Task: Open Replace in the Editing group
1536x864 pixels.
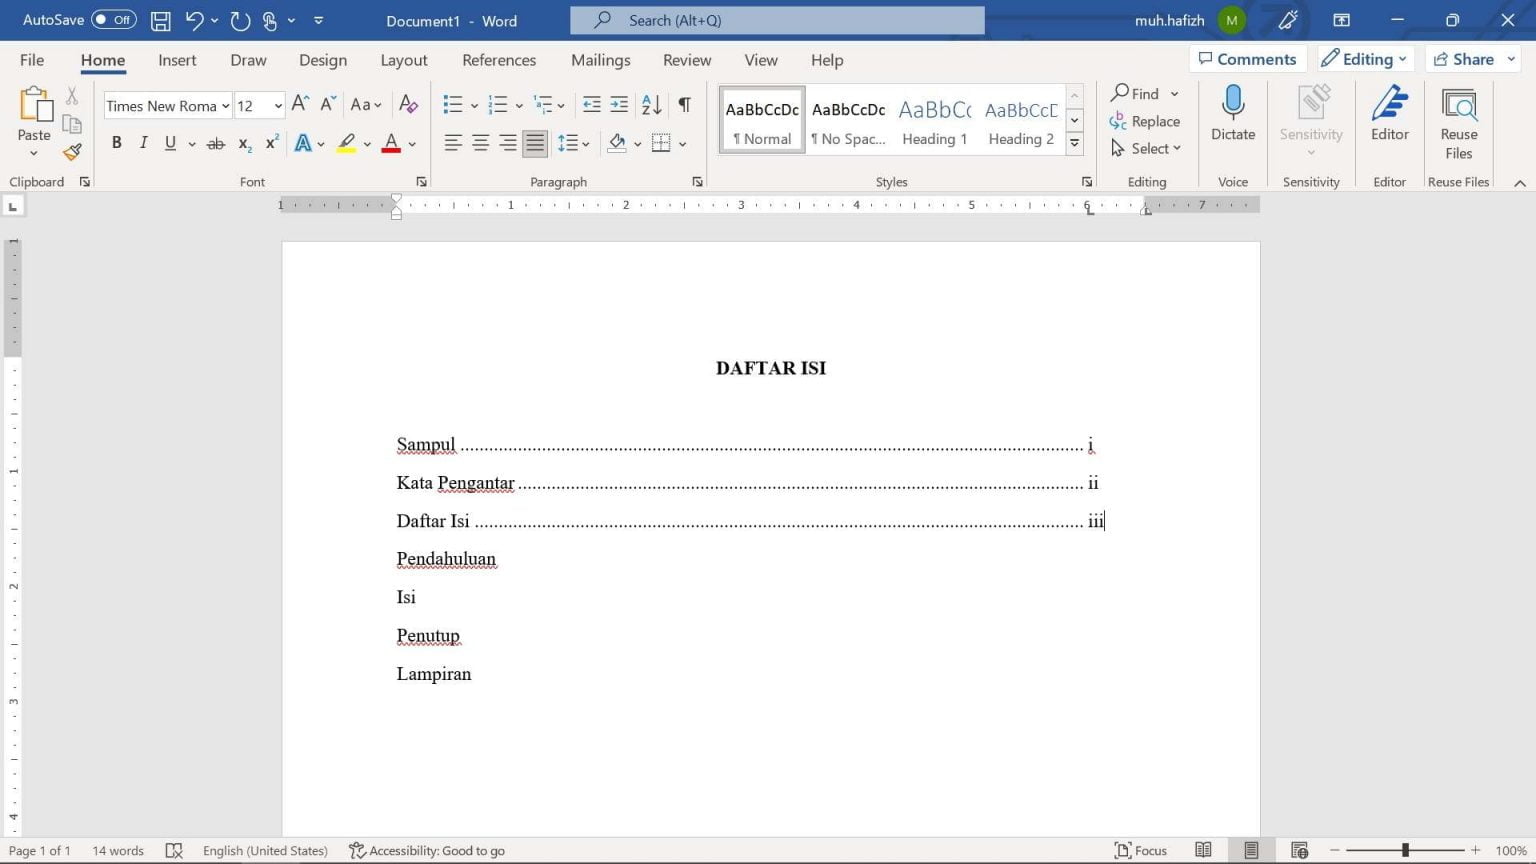Action: tap(1146, 121)
